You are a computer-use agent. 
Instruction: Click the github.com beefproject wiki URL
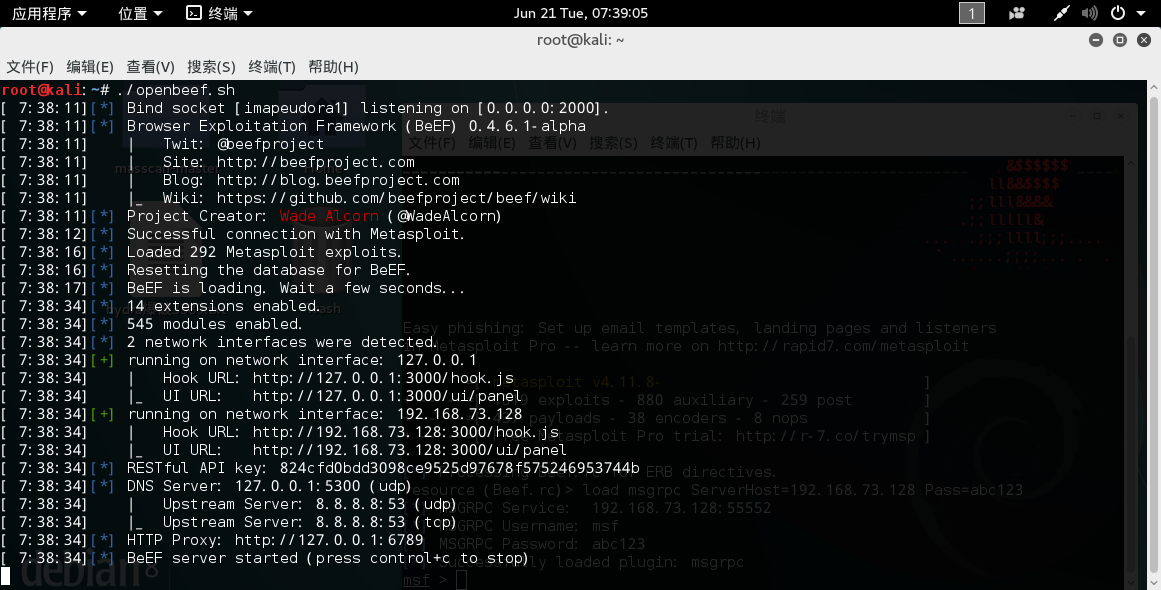396,198
